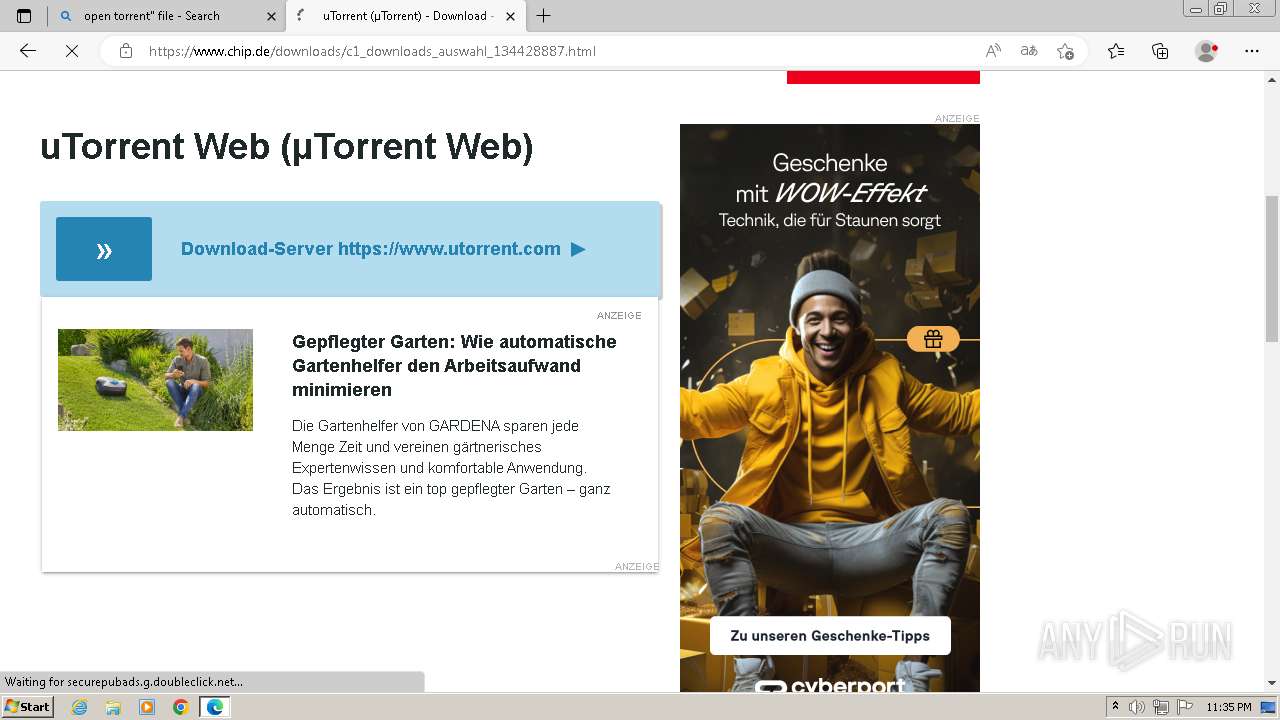Screen dimensions: 1280x720
Task: Open the Read aloud icon
Action: point(993,51)
